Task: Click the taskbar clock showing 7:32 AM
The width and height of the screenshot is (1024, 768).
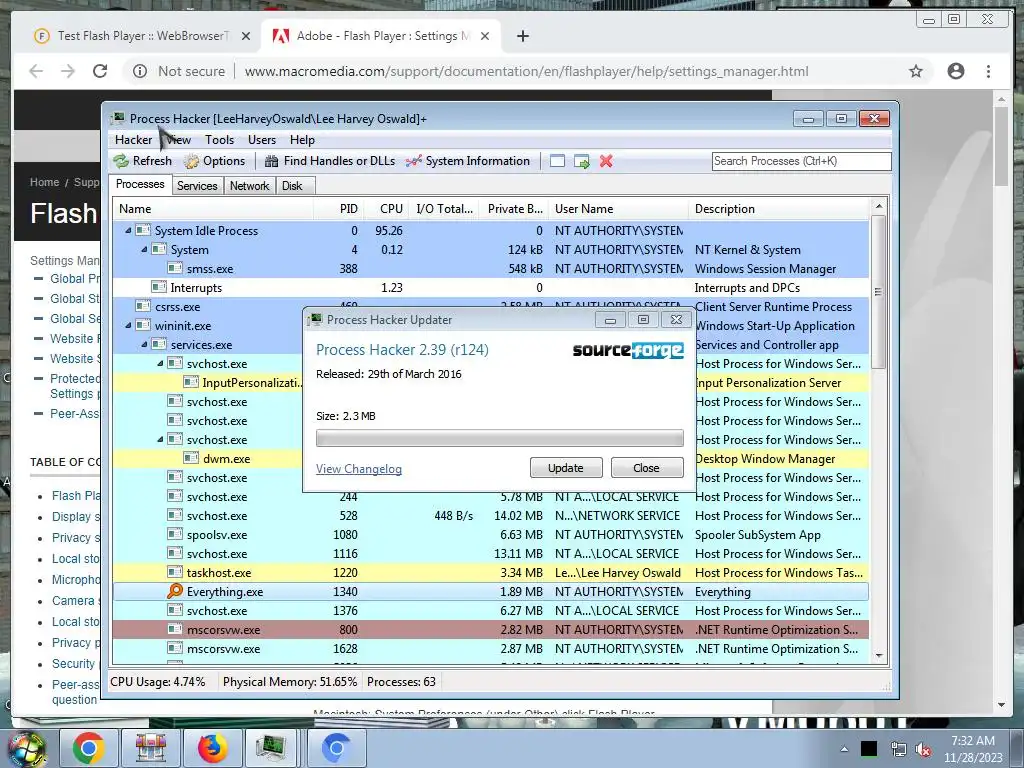Action: point(972,749)
